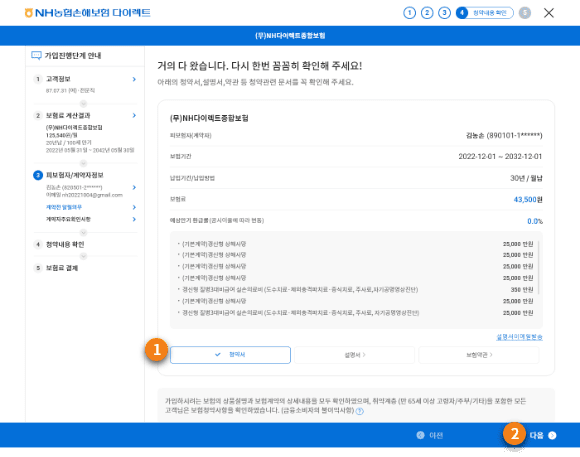Screen dimensions: 580x457
Task: Click the 43,500원 premium value
Action: 528,199
